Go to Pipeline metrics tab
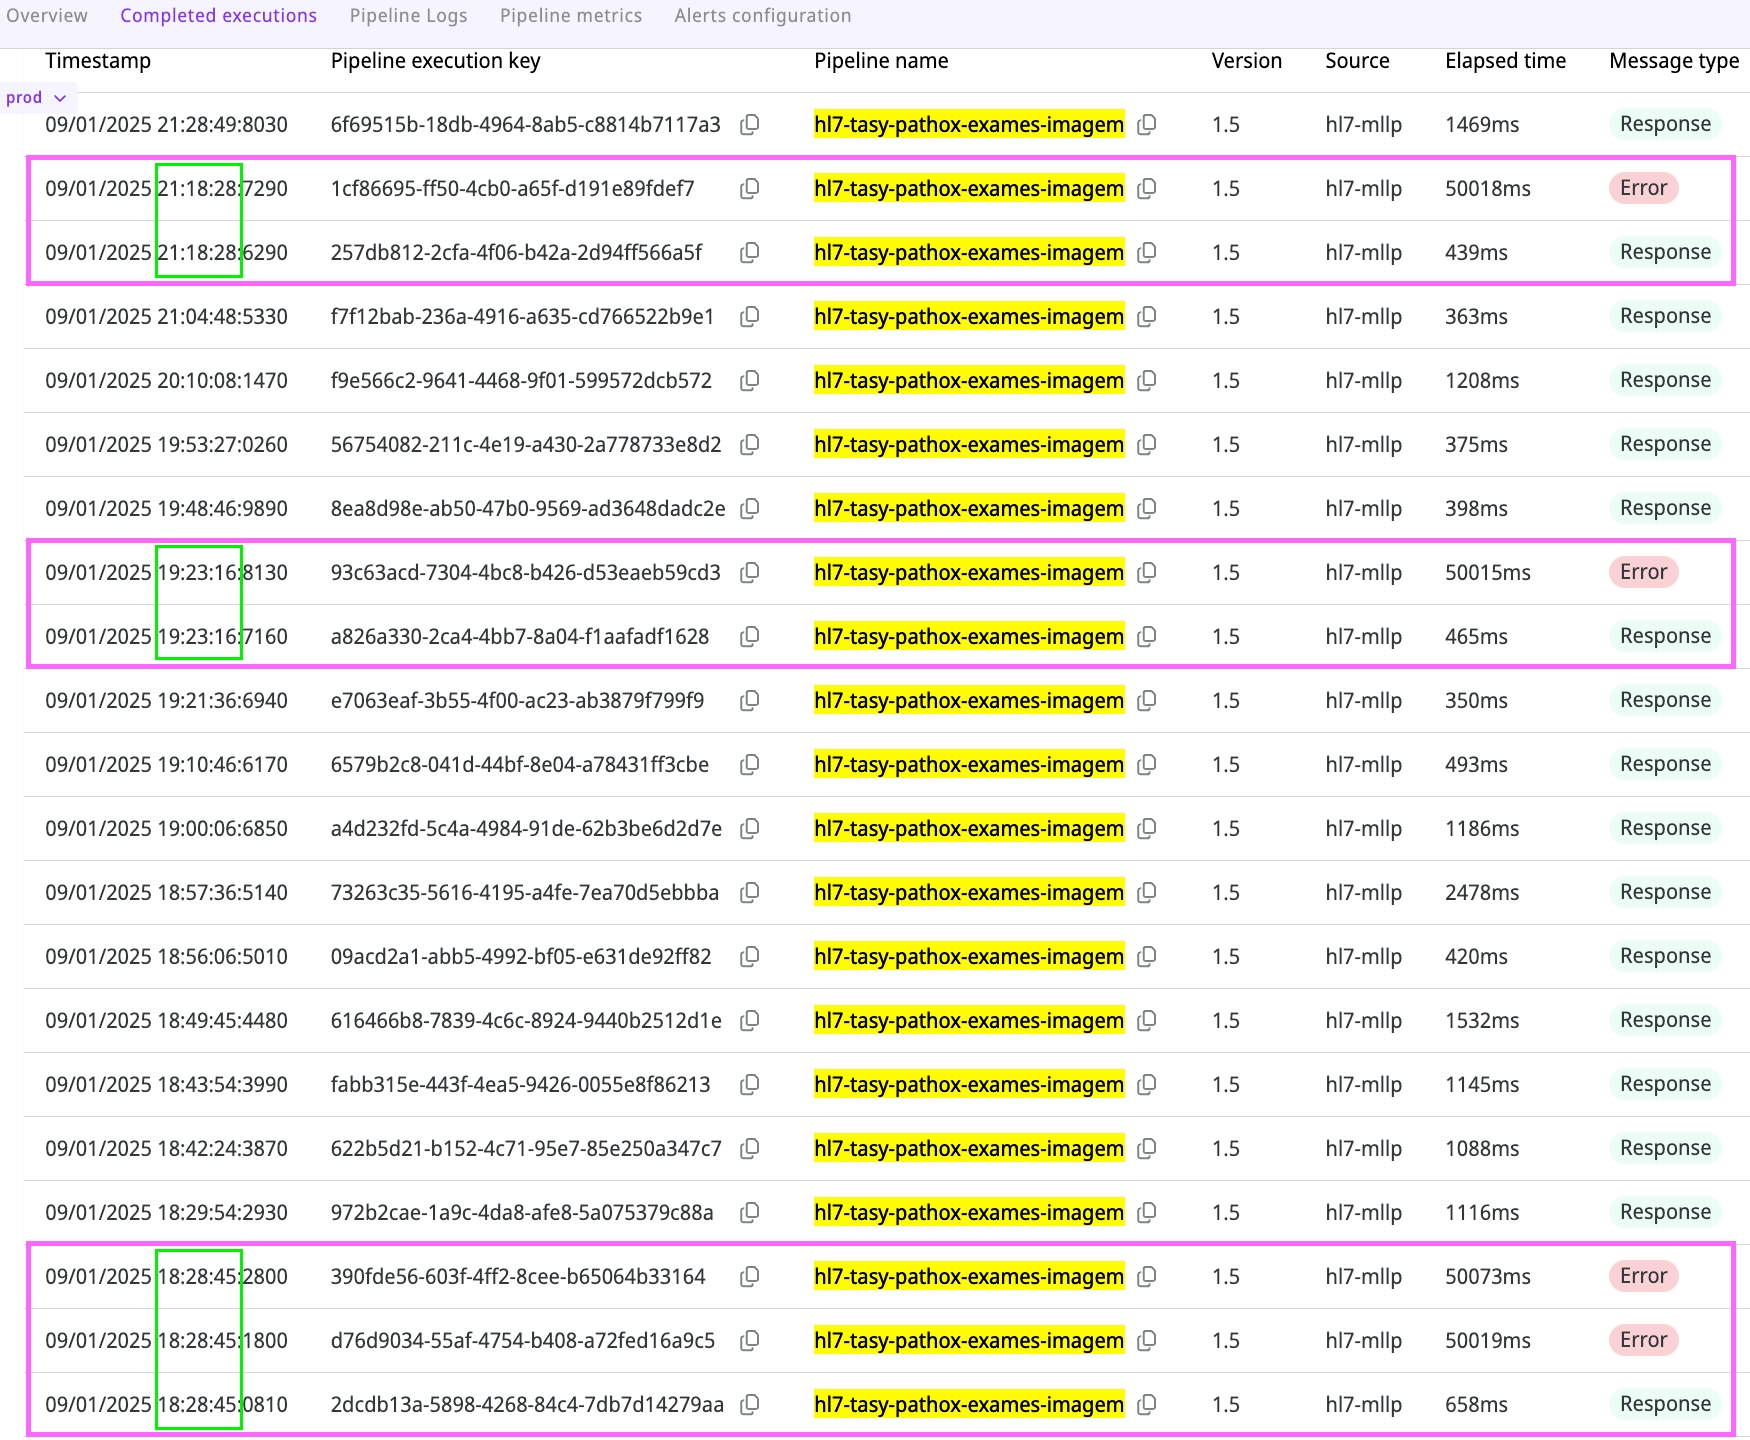The image size is (1750, 1440). point(571,16)
